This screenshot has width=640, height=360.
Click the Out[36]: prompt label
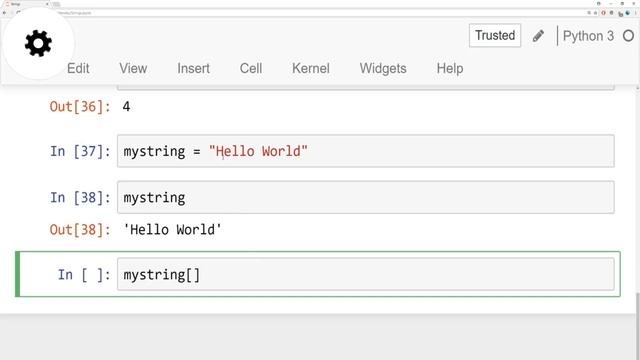point(80,107)
